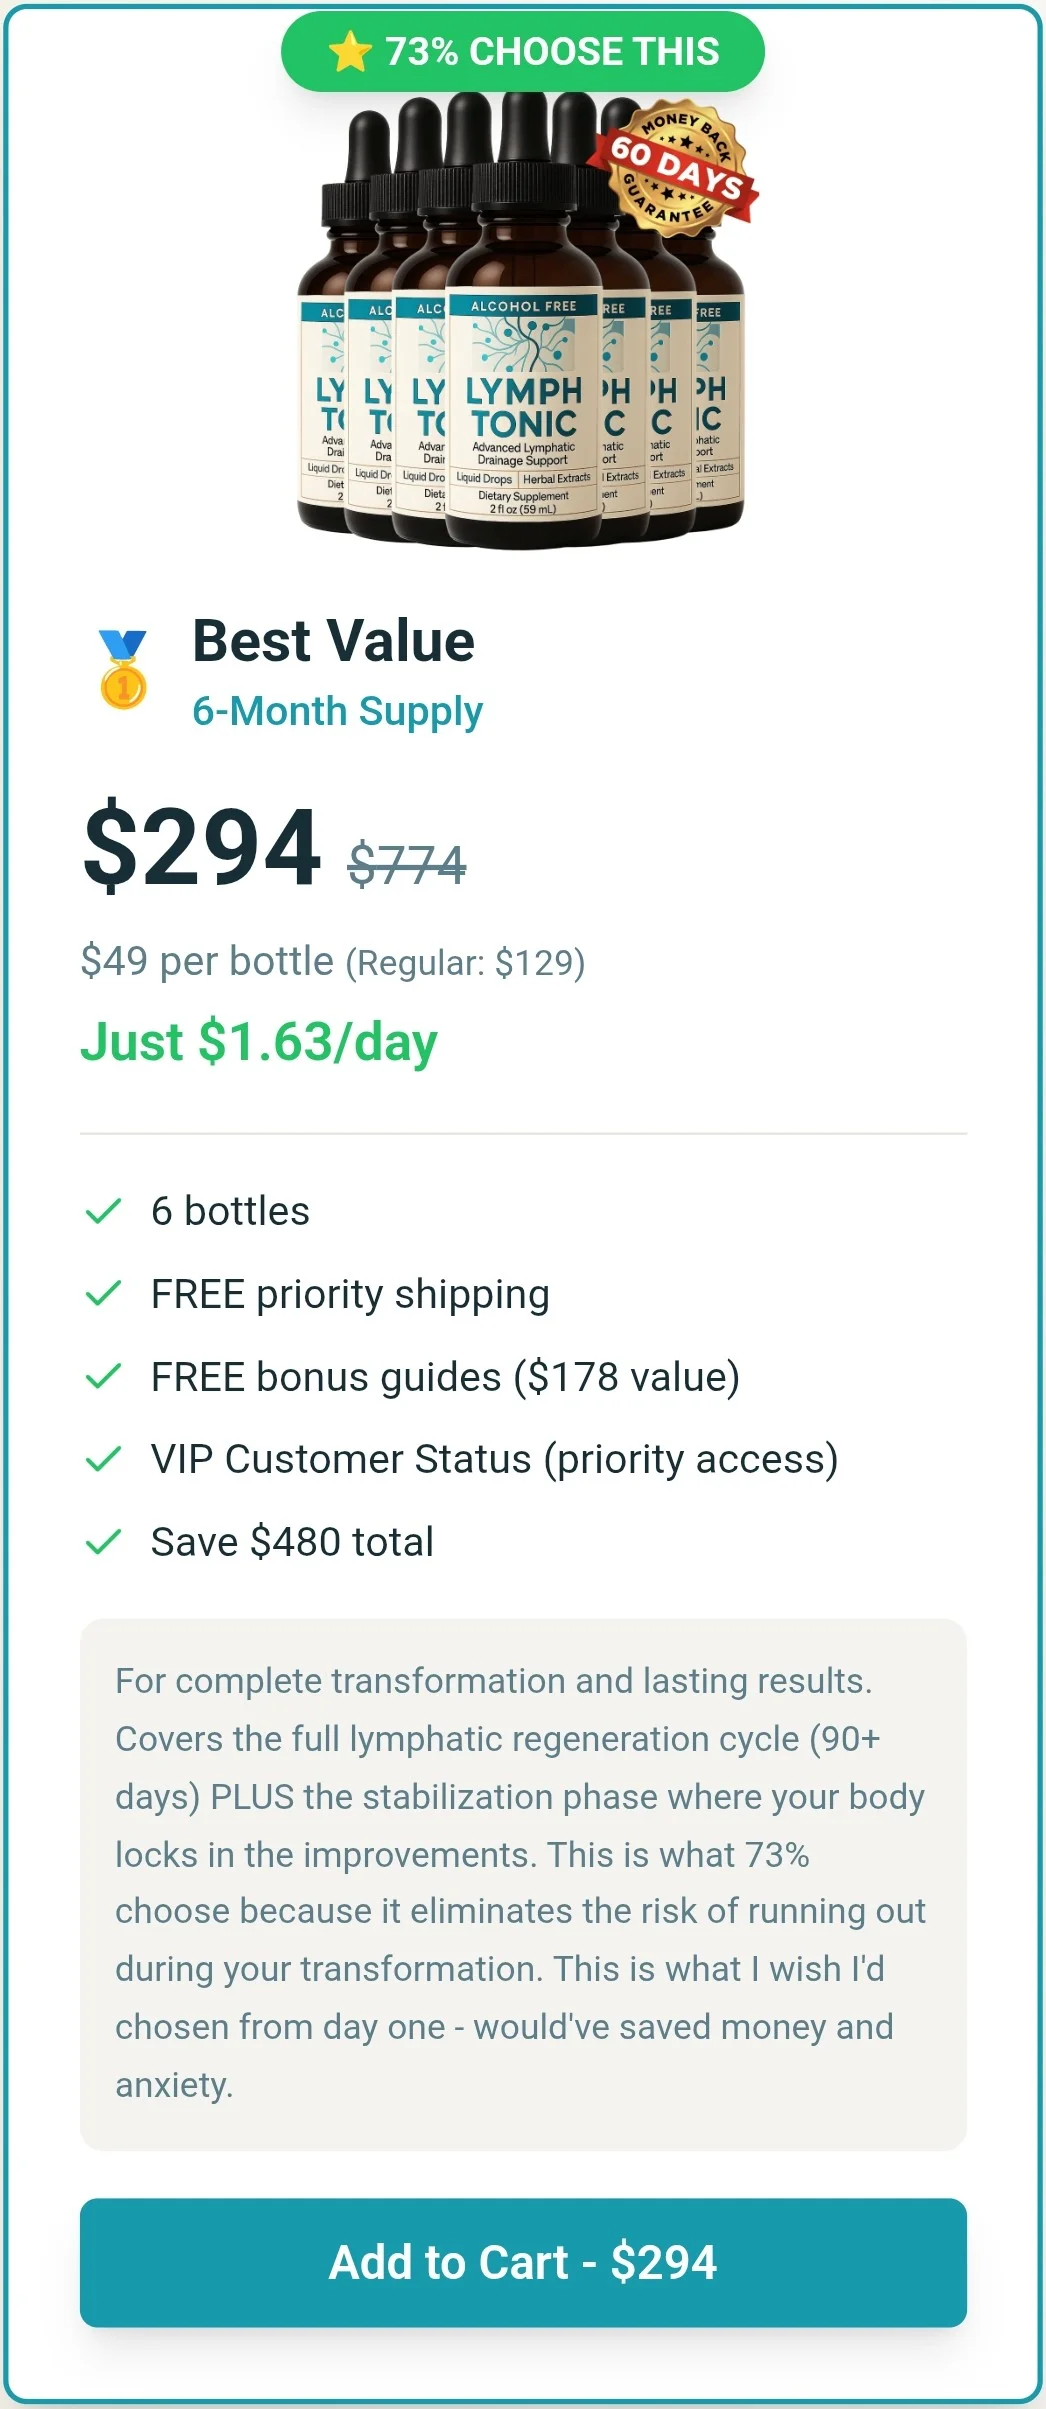
Task: Expand the plan description text box
Action: coord(523,1884)
